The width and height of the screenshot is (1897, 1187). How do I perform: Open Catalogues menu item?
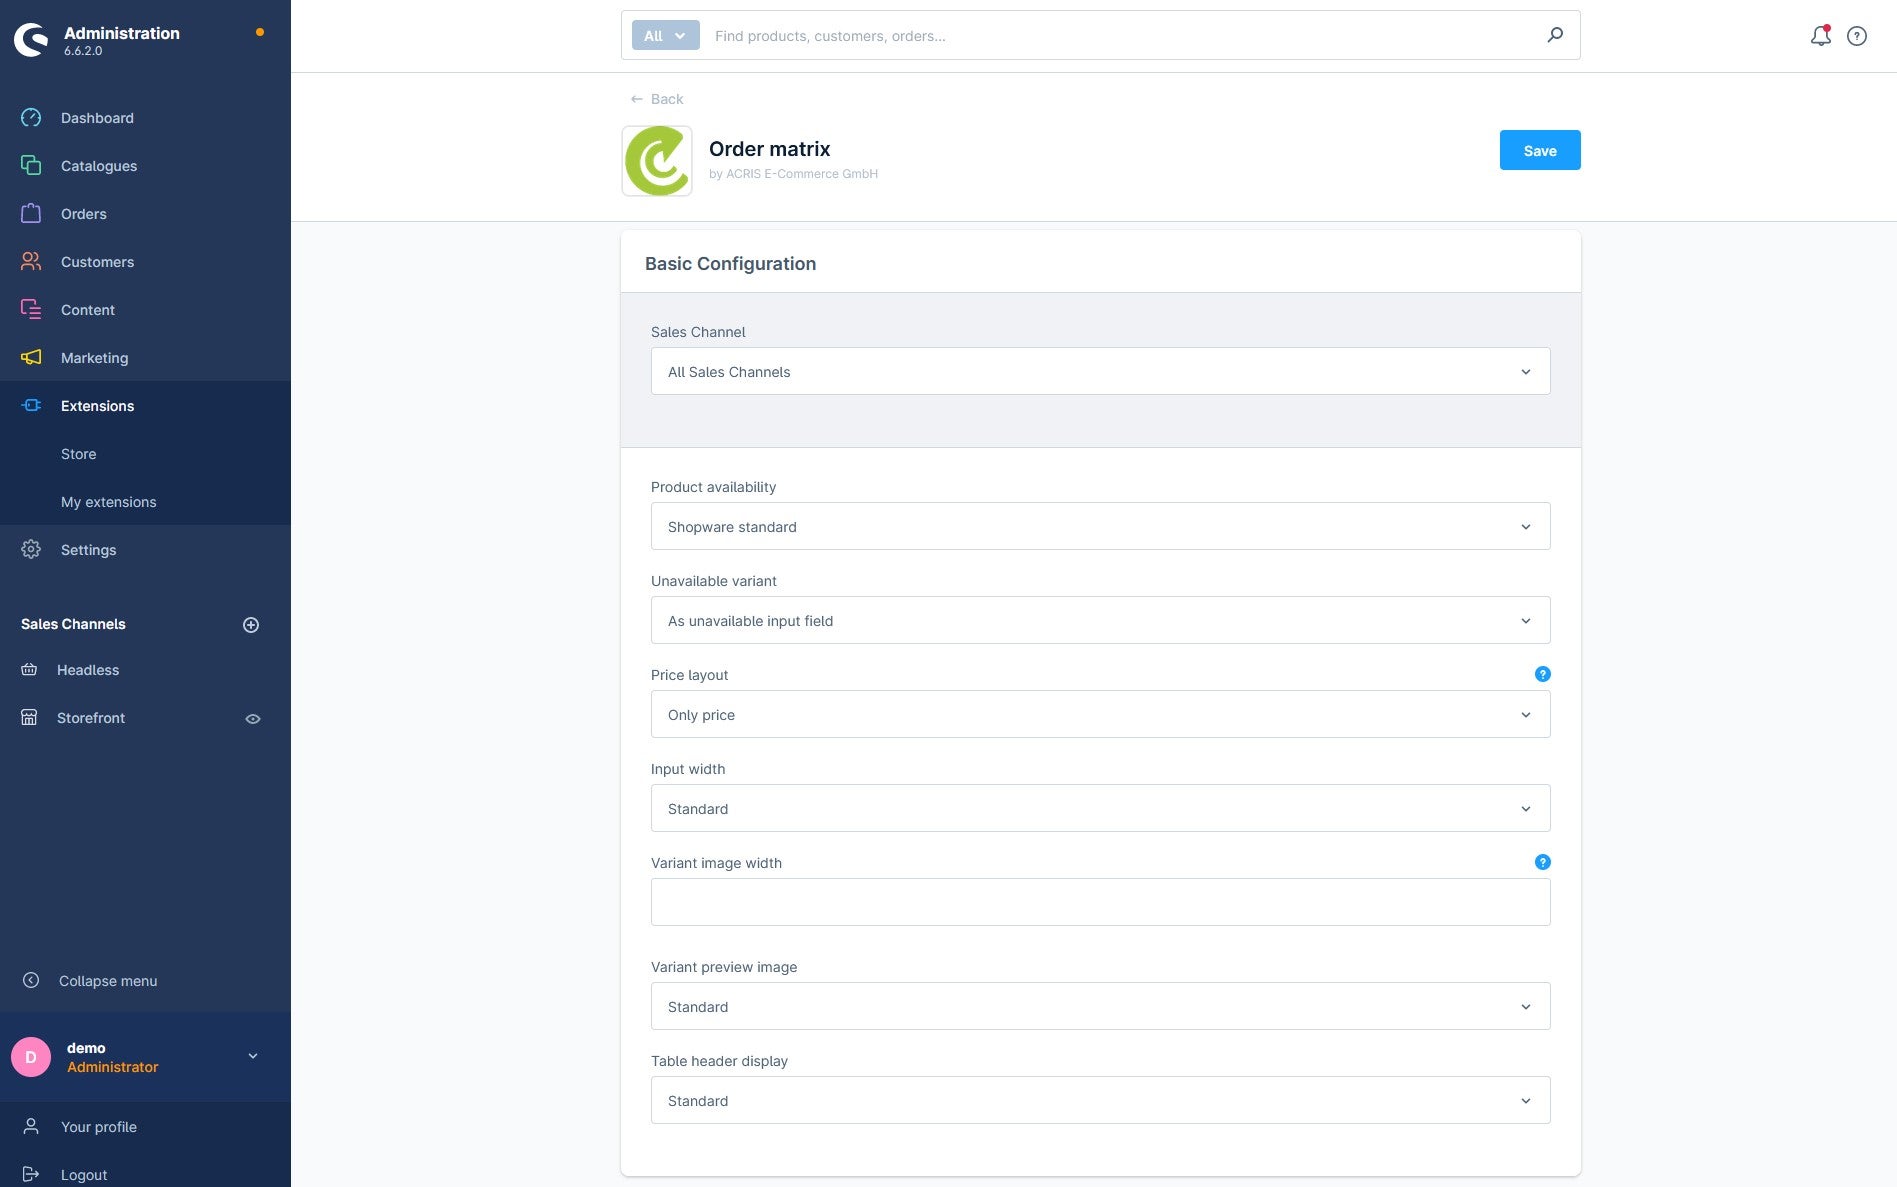click(145, 166)
